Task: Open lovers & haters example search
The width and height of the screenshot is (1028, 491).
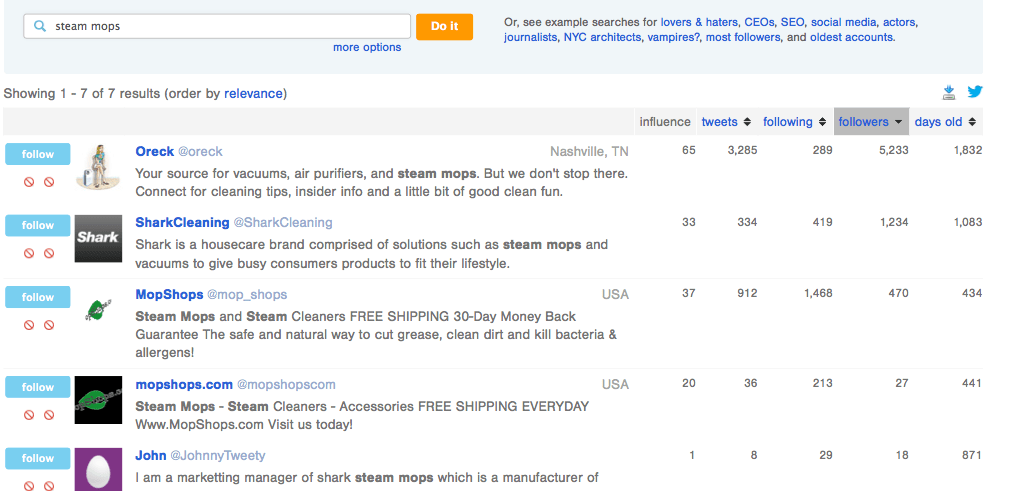Action: [700, 22]
